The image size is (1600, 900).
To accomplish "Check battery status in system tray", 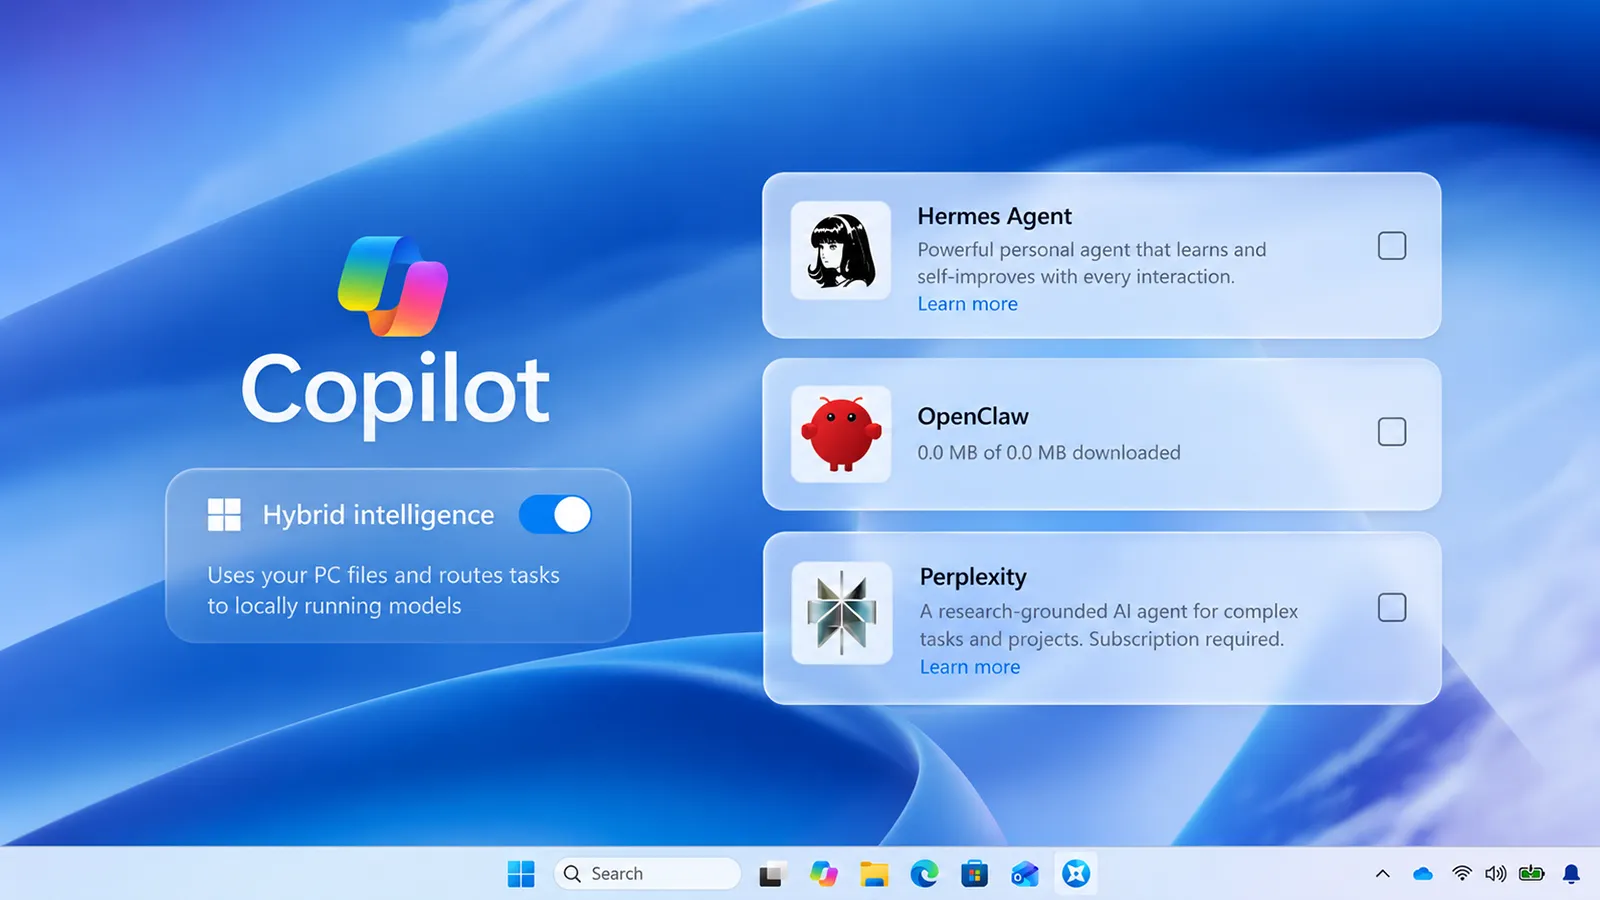I will point(1532,874).
